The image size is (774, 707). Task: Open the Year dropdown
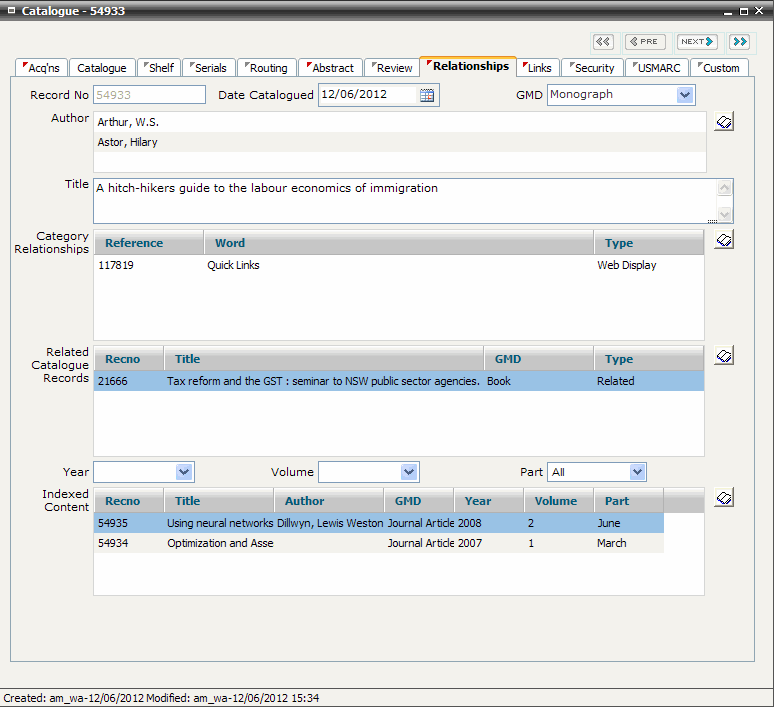pyautogui.click(x=183, y=472)
